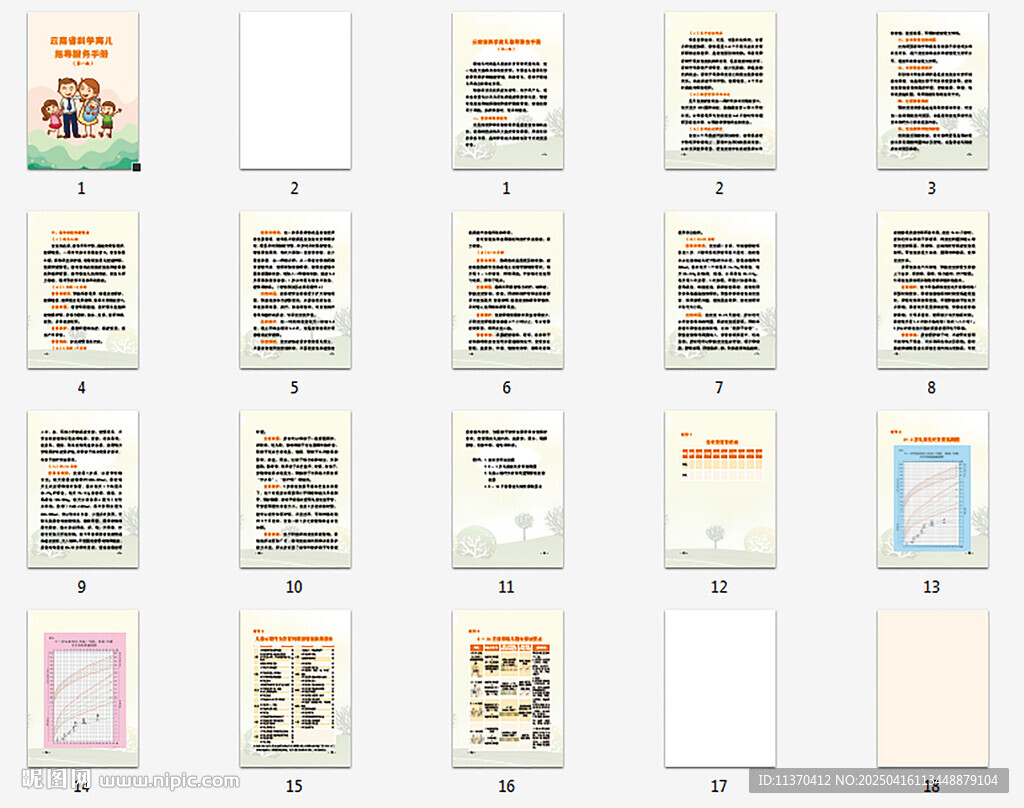Select page 7 thumbnail
1024x808 pixels.
pyautogui.click(x=720, y=289)
